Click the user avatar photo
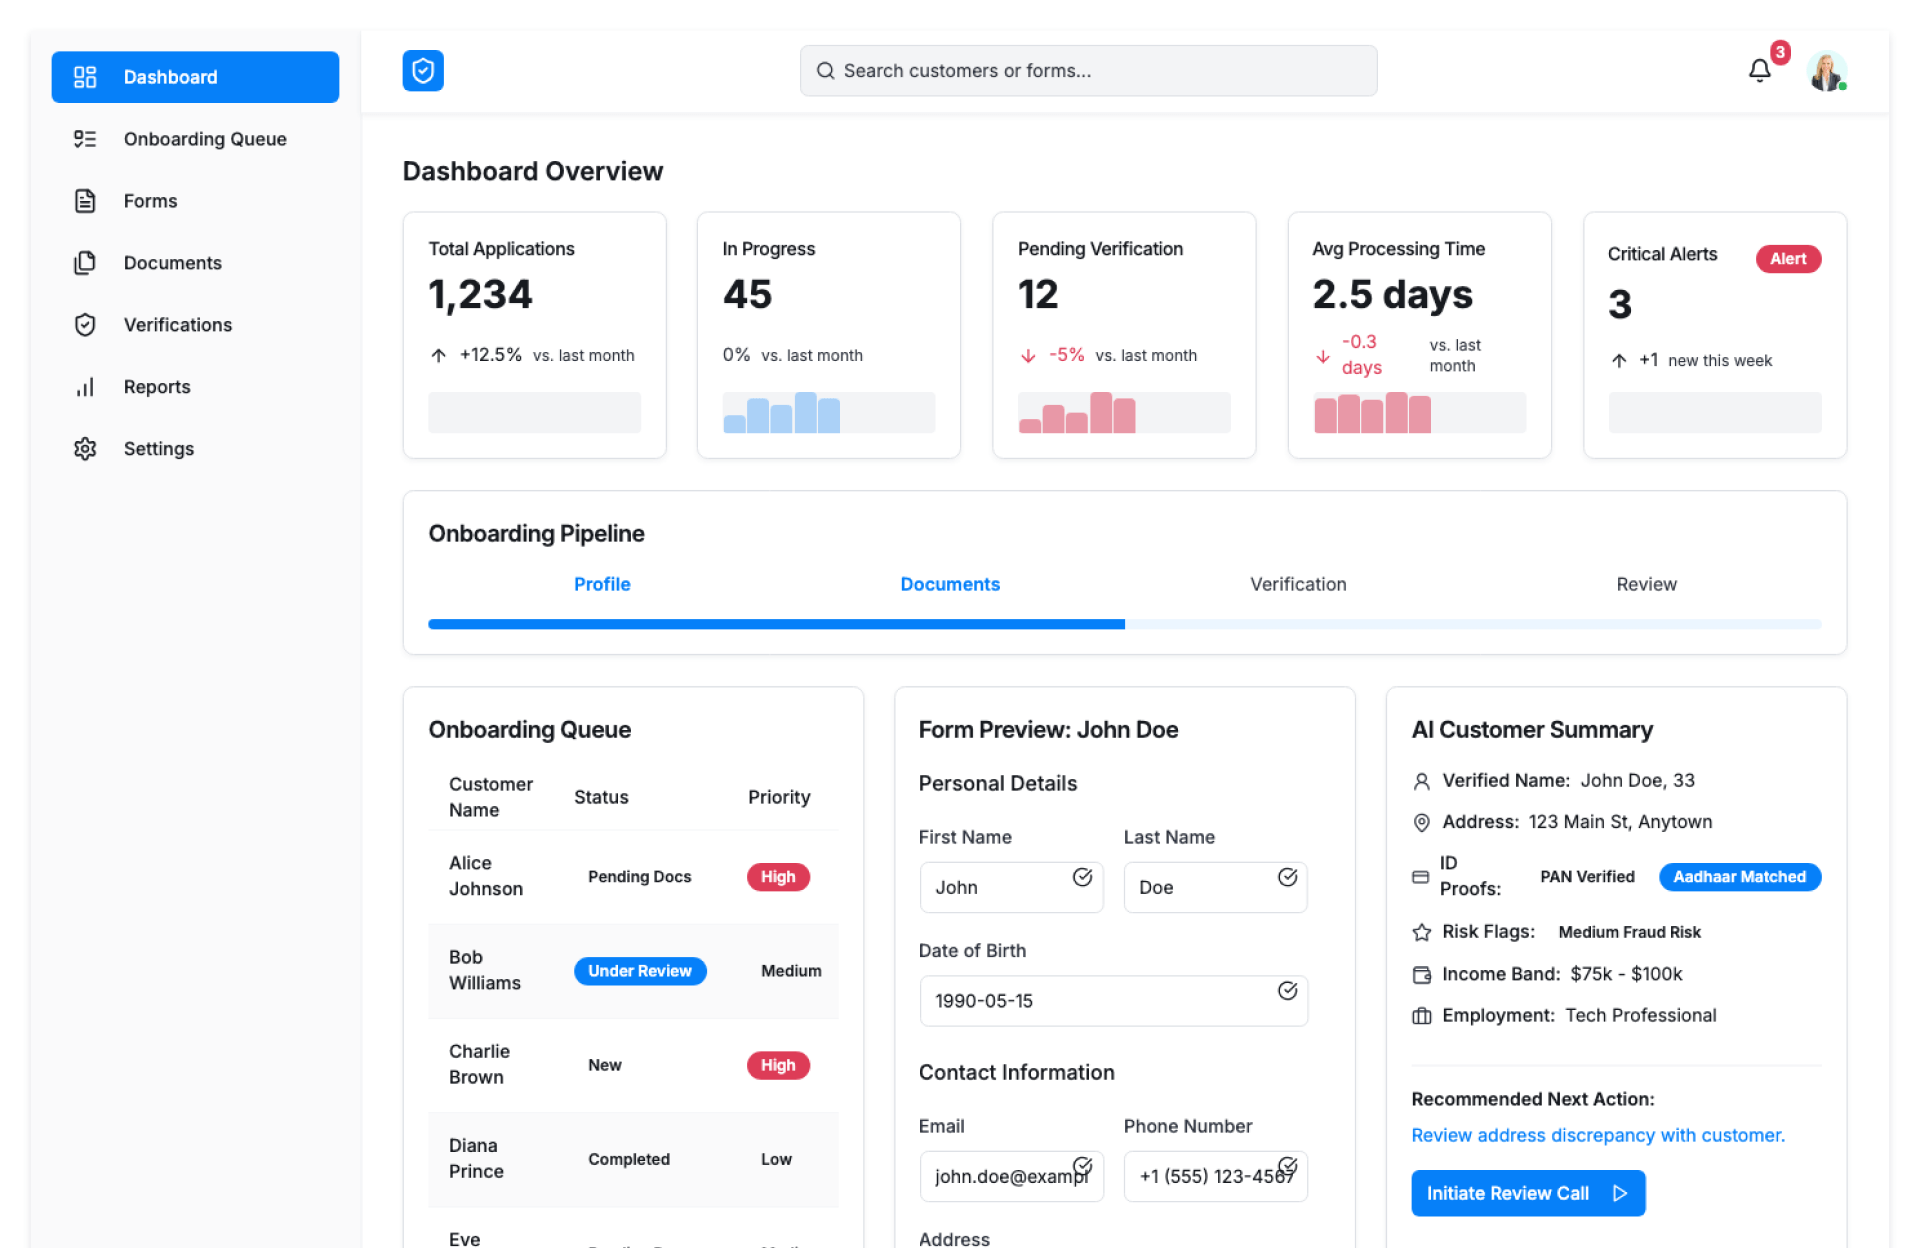 pos(1826,71)
